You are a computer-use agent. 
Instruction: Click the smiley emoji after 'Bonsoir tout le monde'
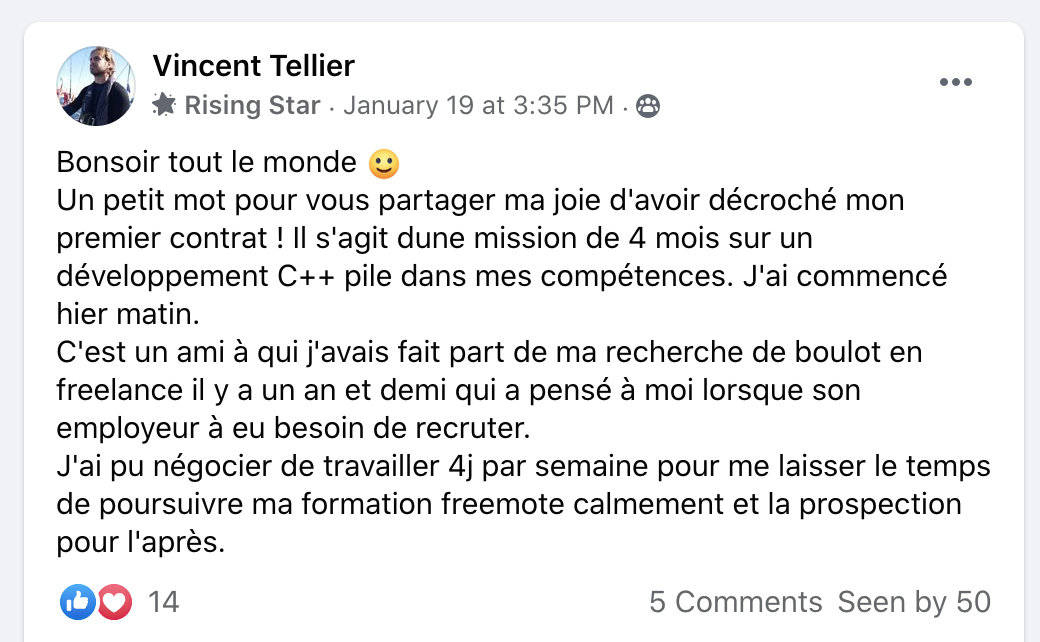click(383, 162)
